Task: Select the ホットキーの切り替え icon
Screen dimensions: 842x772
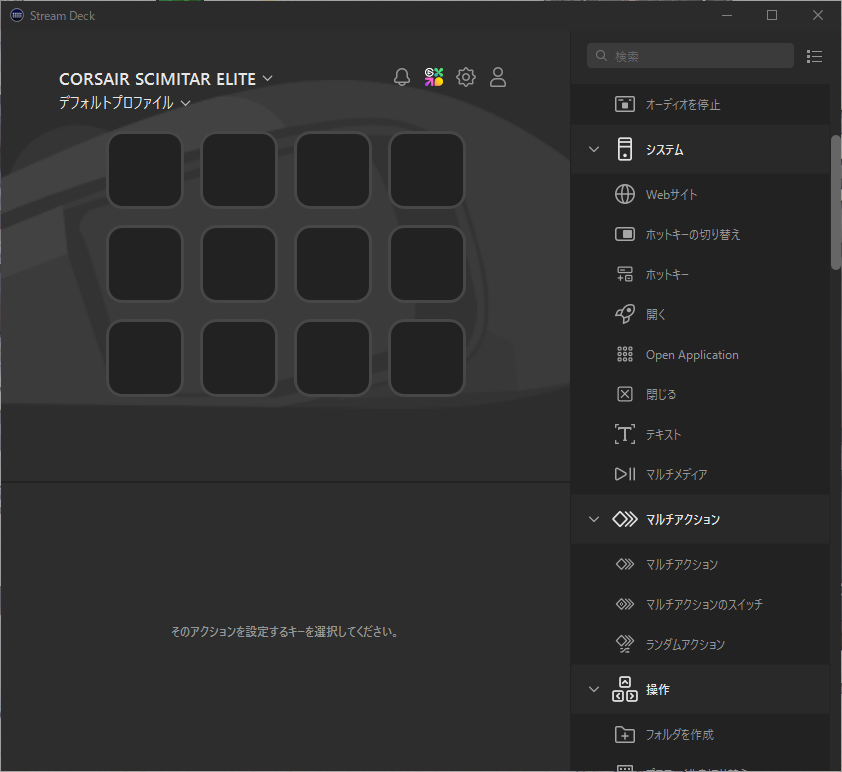Action: (625, 234)
